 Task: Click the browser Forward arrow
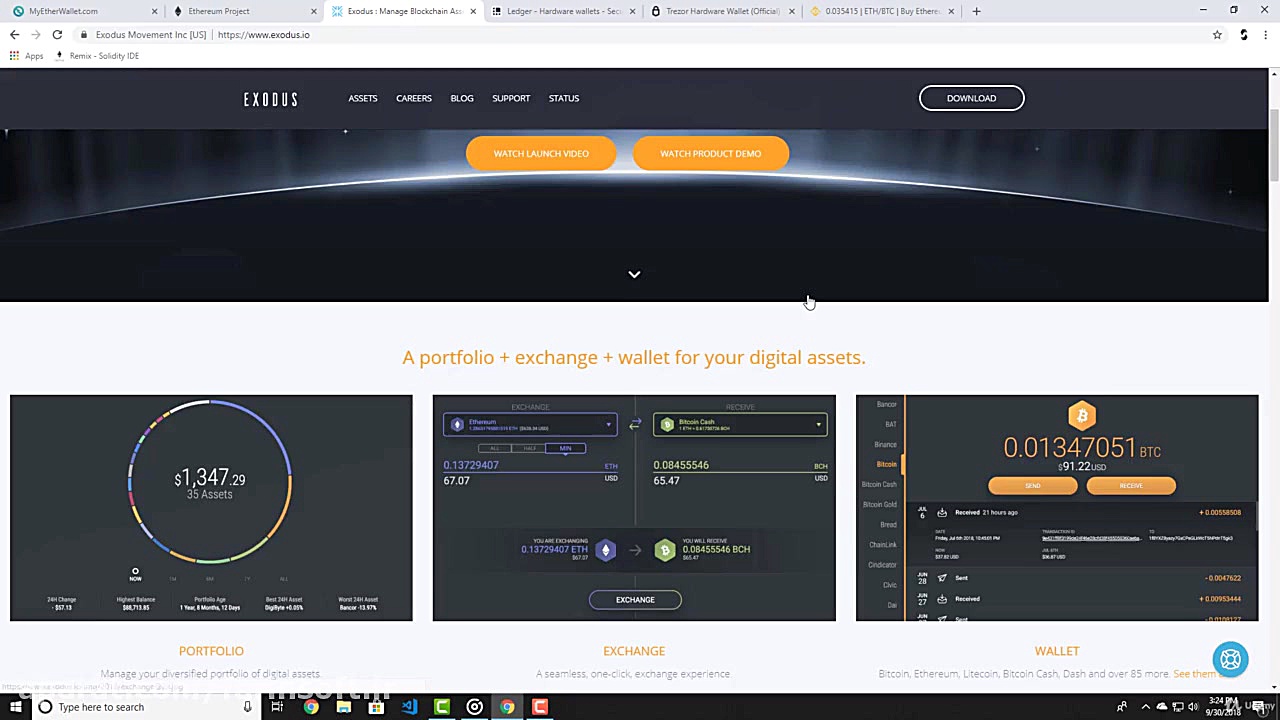tap(36, 34)
